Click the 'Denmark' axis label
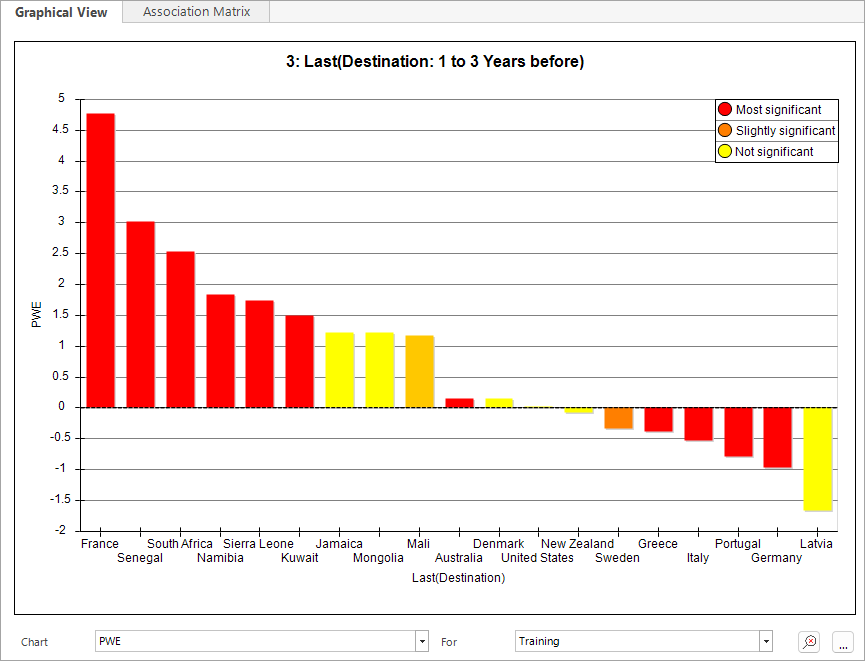Screen dimensions: 865x661 point(498,543)
